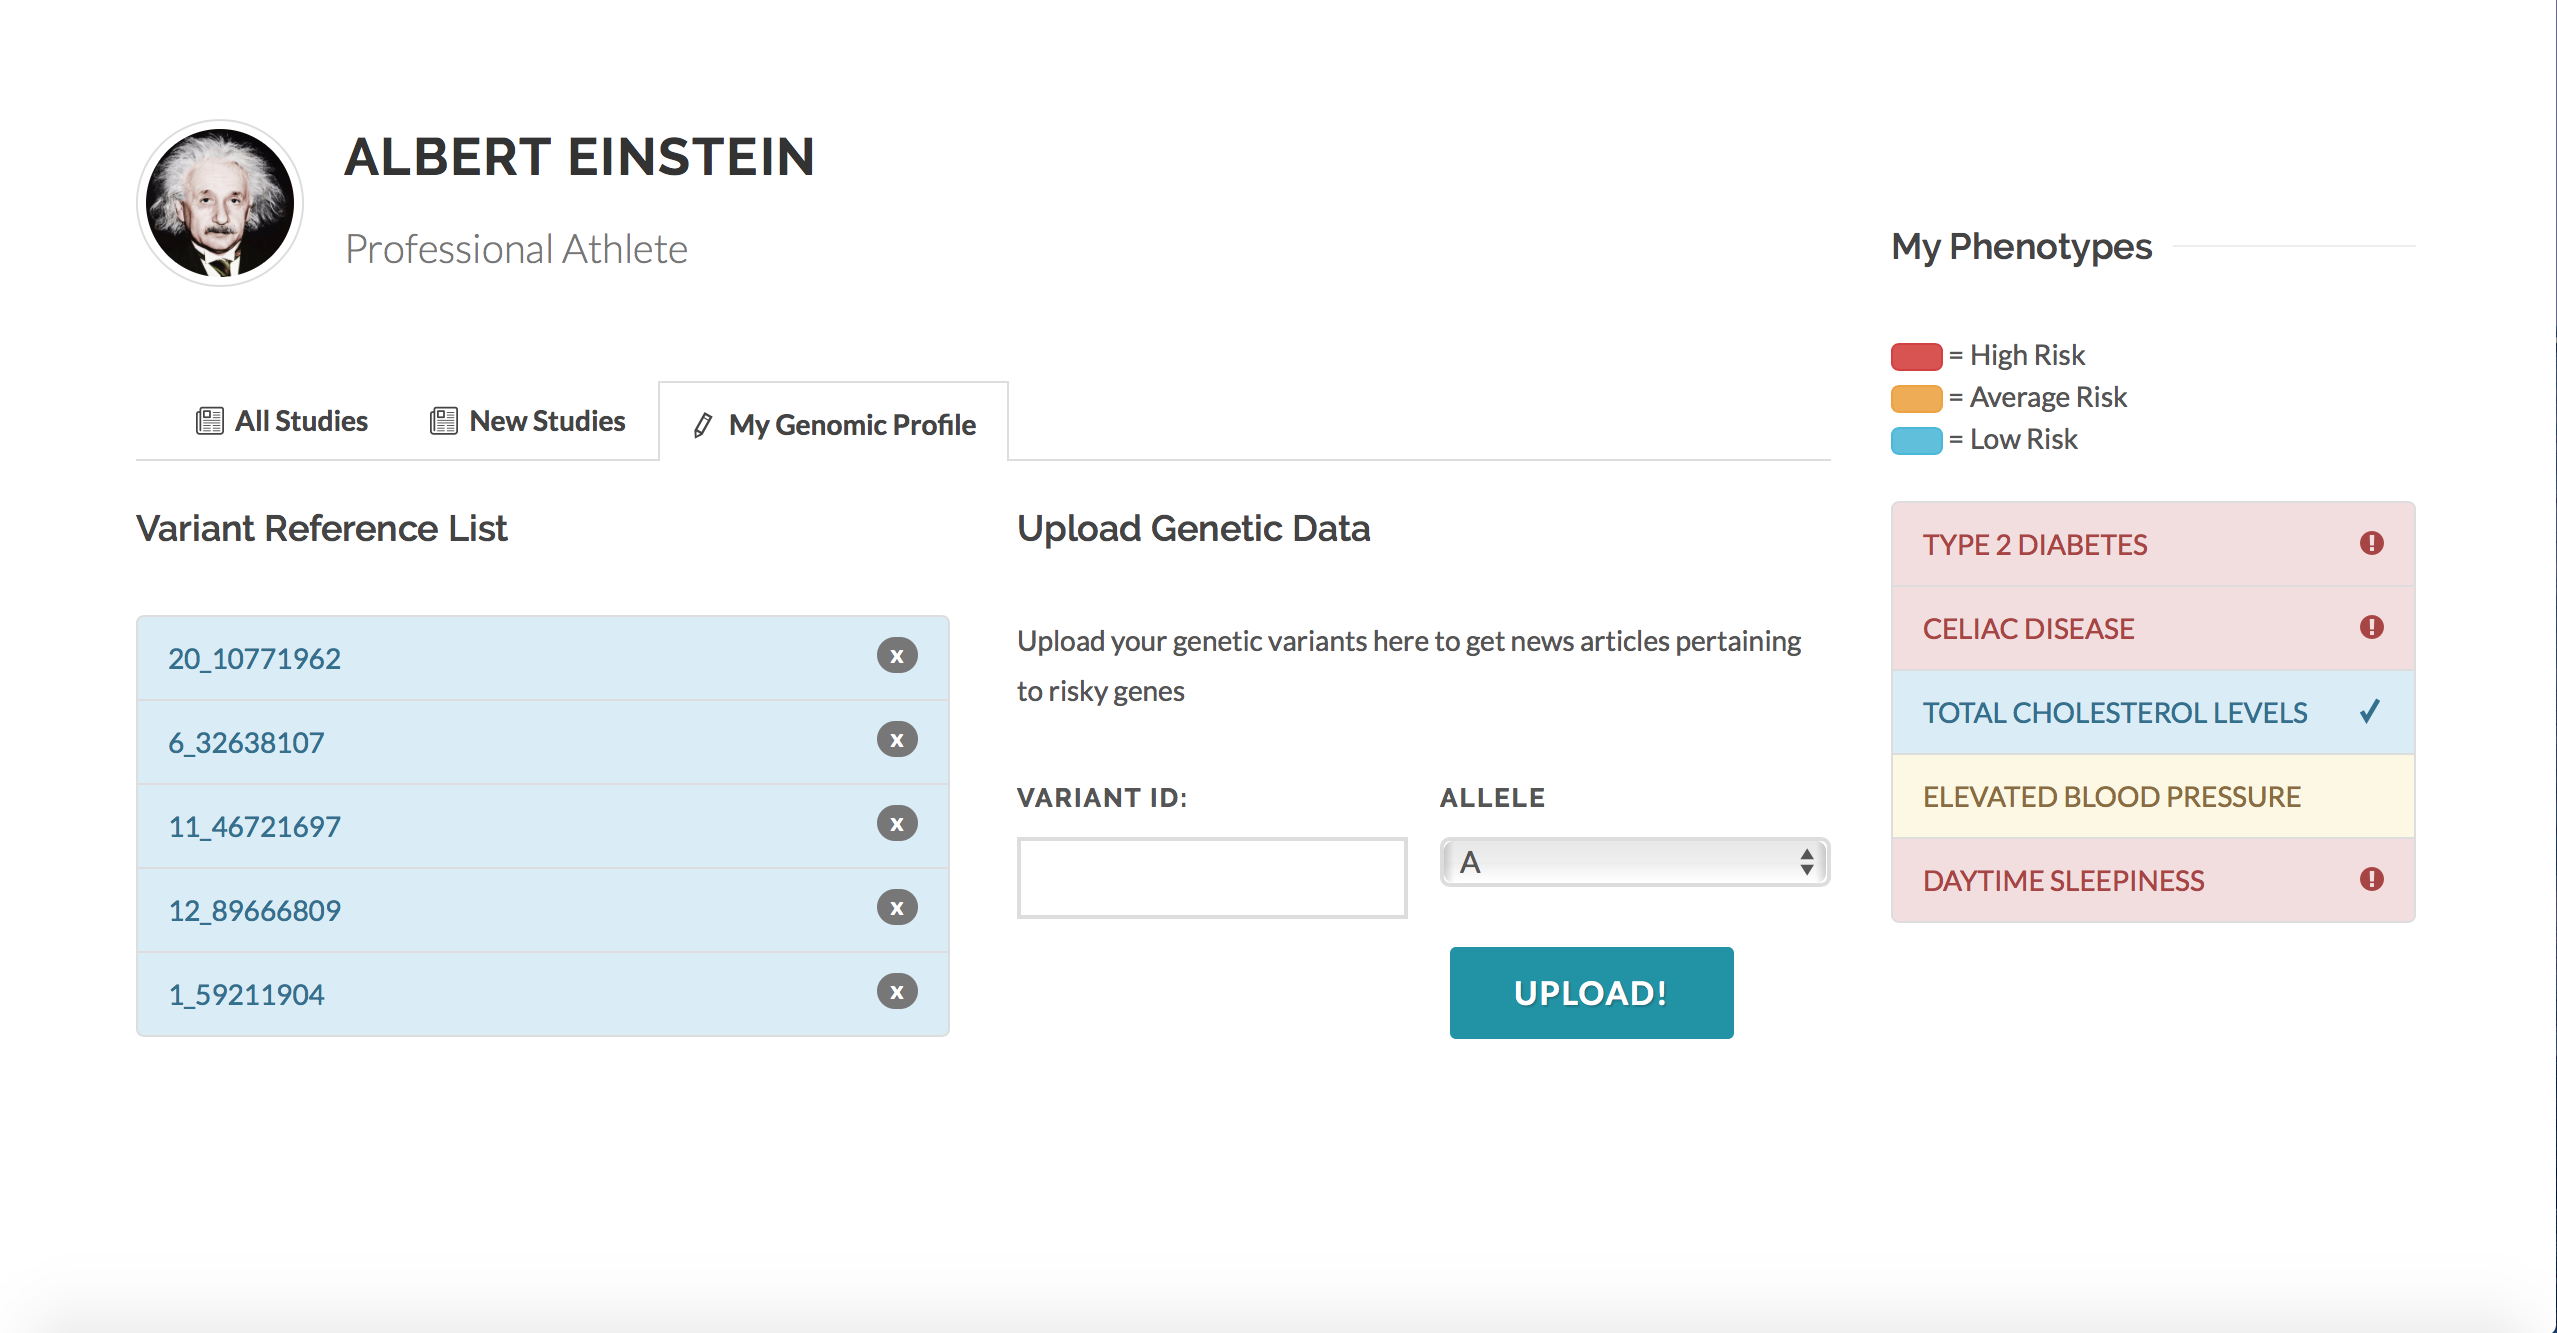
Task: Open the New Studies tab
Action: pos(528,421)
